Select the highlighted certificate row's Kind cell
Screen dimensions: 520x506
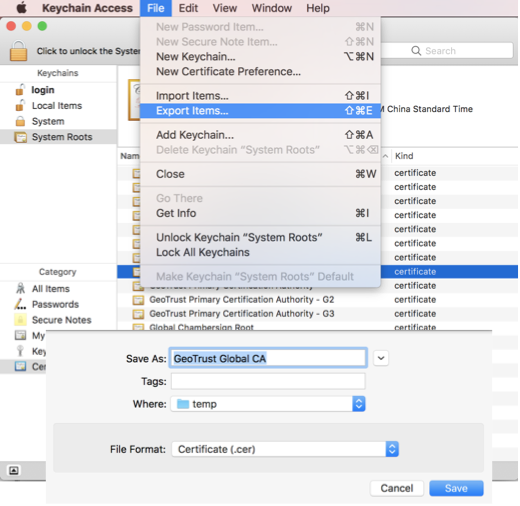pyautogui.click(x=415, y=272)
